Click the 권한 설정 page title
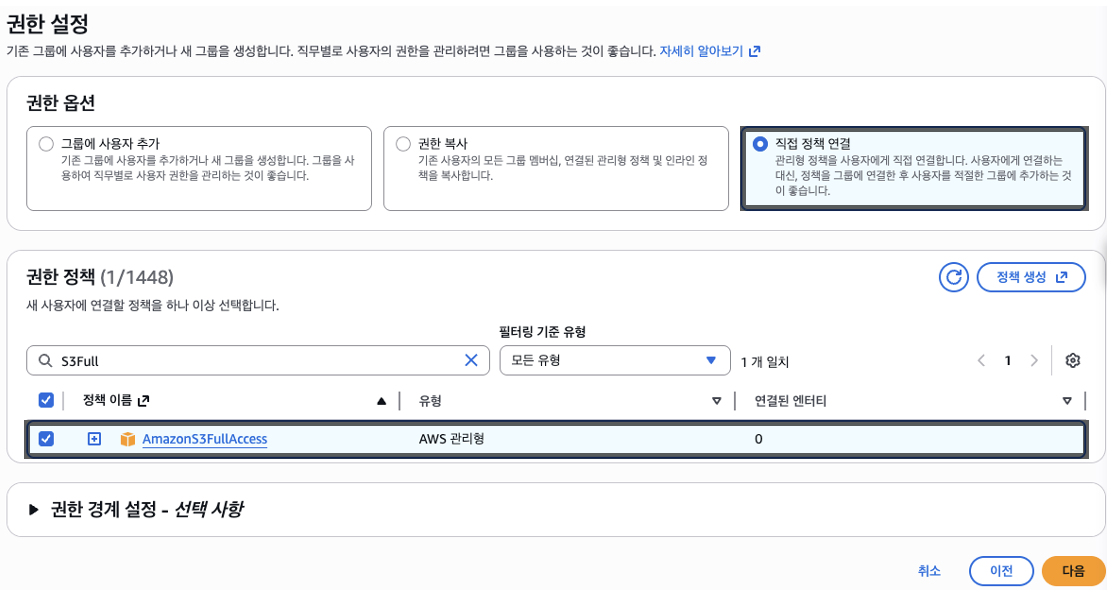1118x616 pixels. [x=47, y=24]
